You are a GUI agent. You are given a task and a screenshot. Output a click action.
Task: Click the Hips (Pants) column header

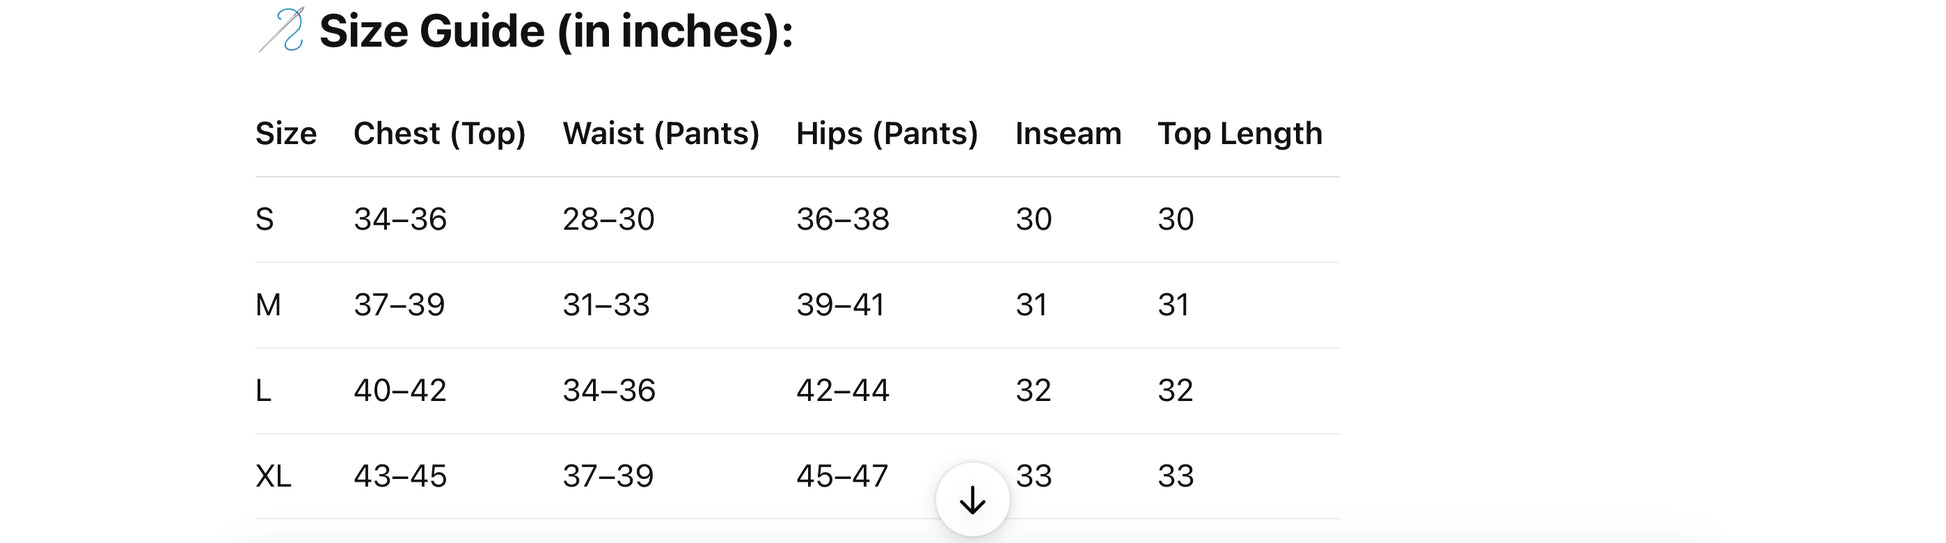coord(887,134)
